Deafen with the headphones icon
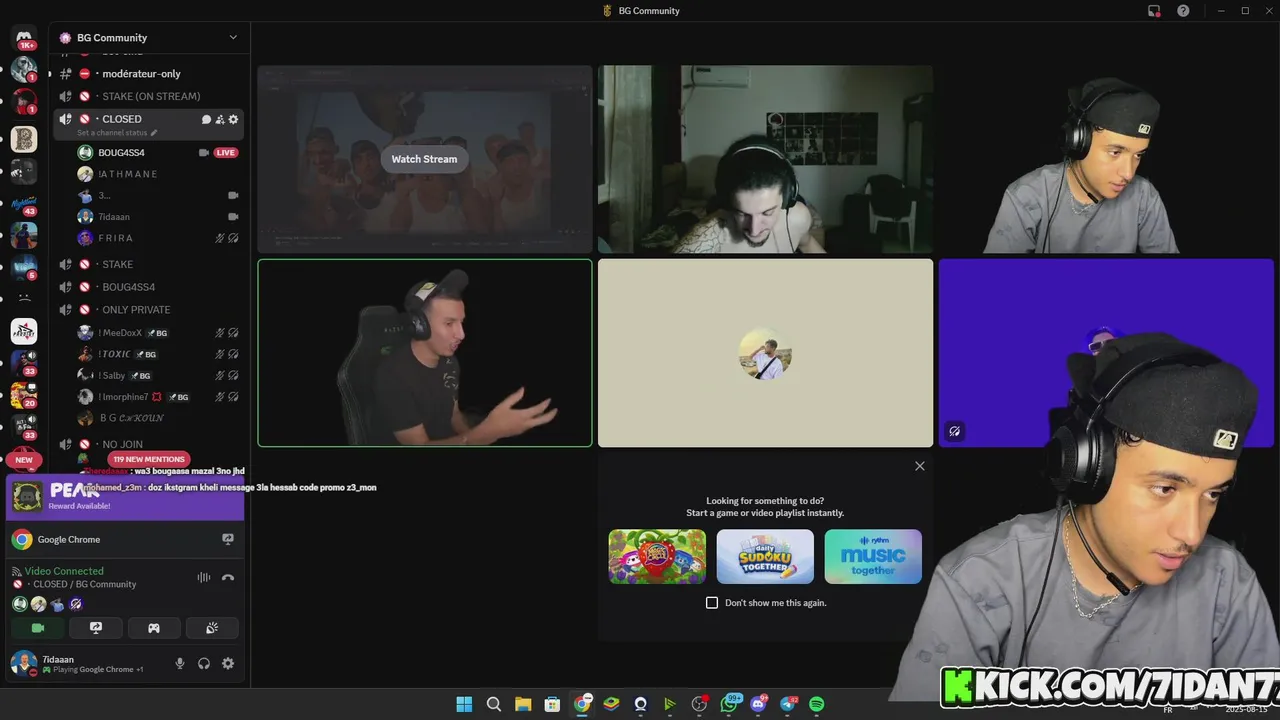 coord(204,663)
